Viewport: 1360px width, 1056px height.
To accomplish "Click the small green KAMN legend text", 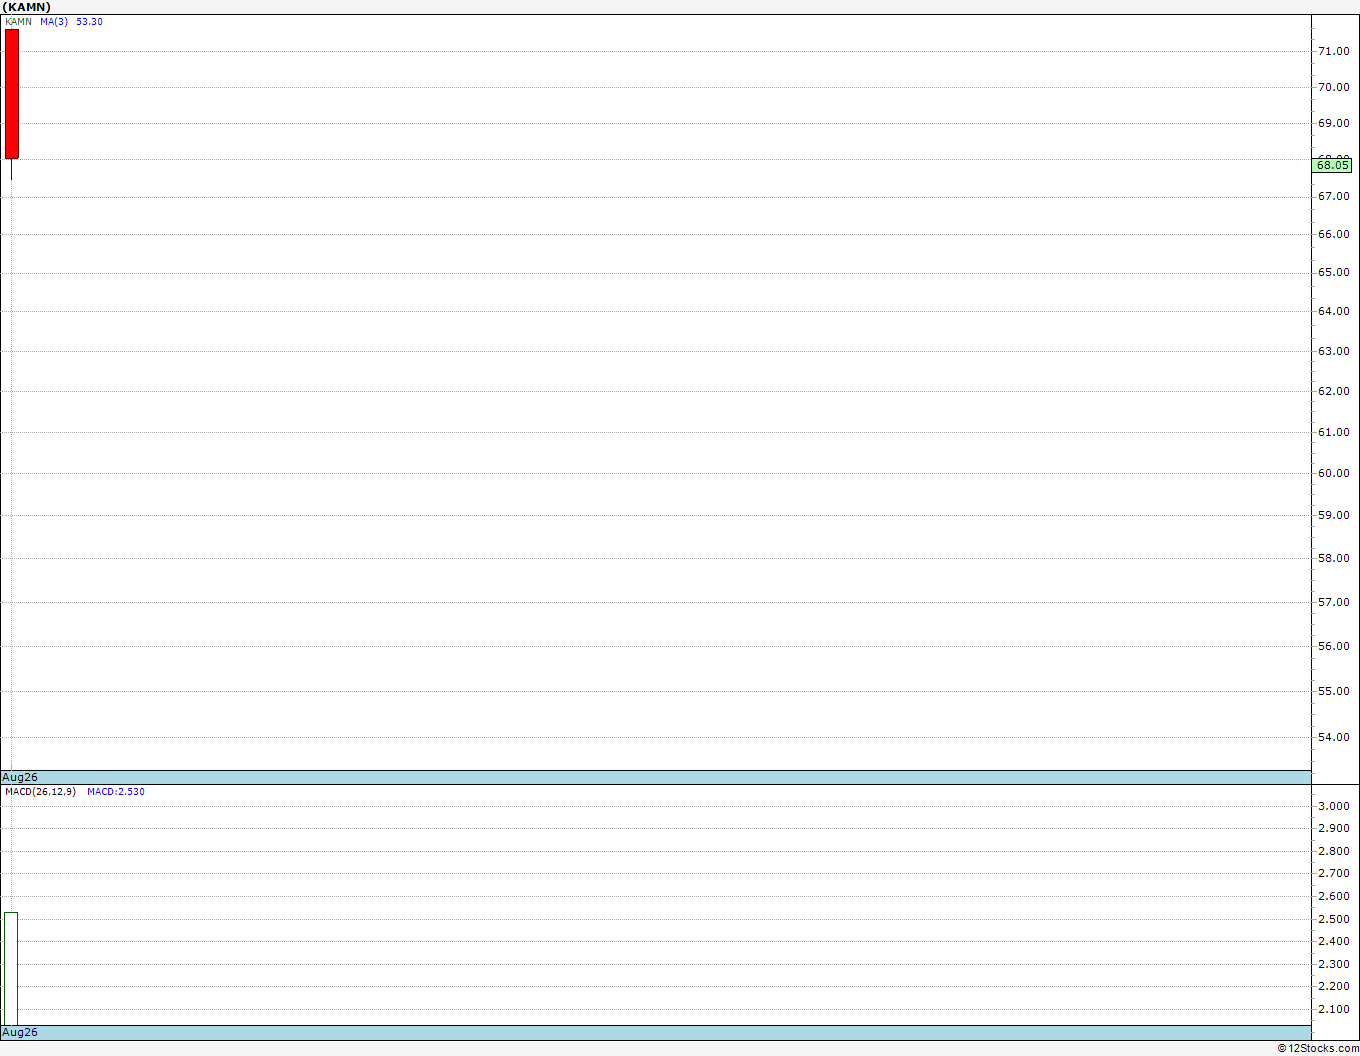I will 18,22.
